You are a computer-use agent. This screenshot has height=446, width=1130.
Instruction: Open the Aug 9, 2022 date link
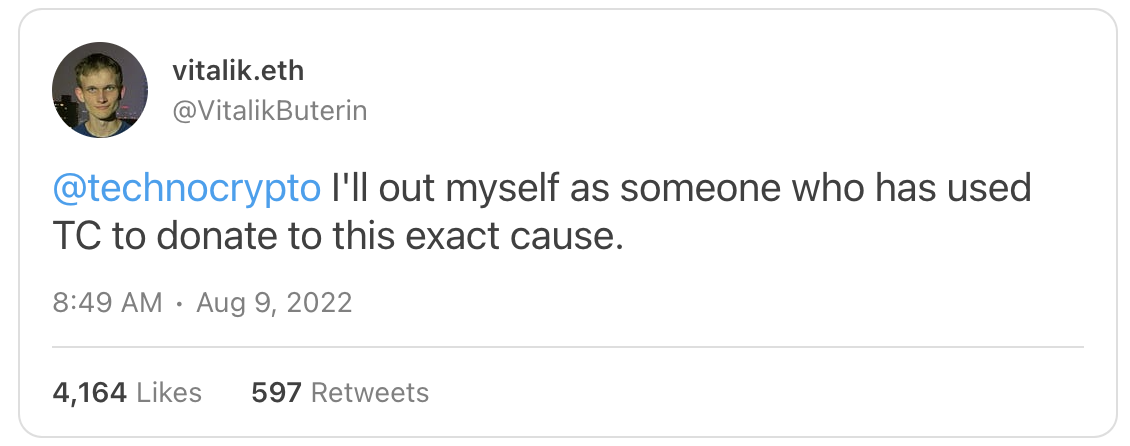point(274,302)
